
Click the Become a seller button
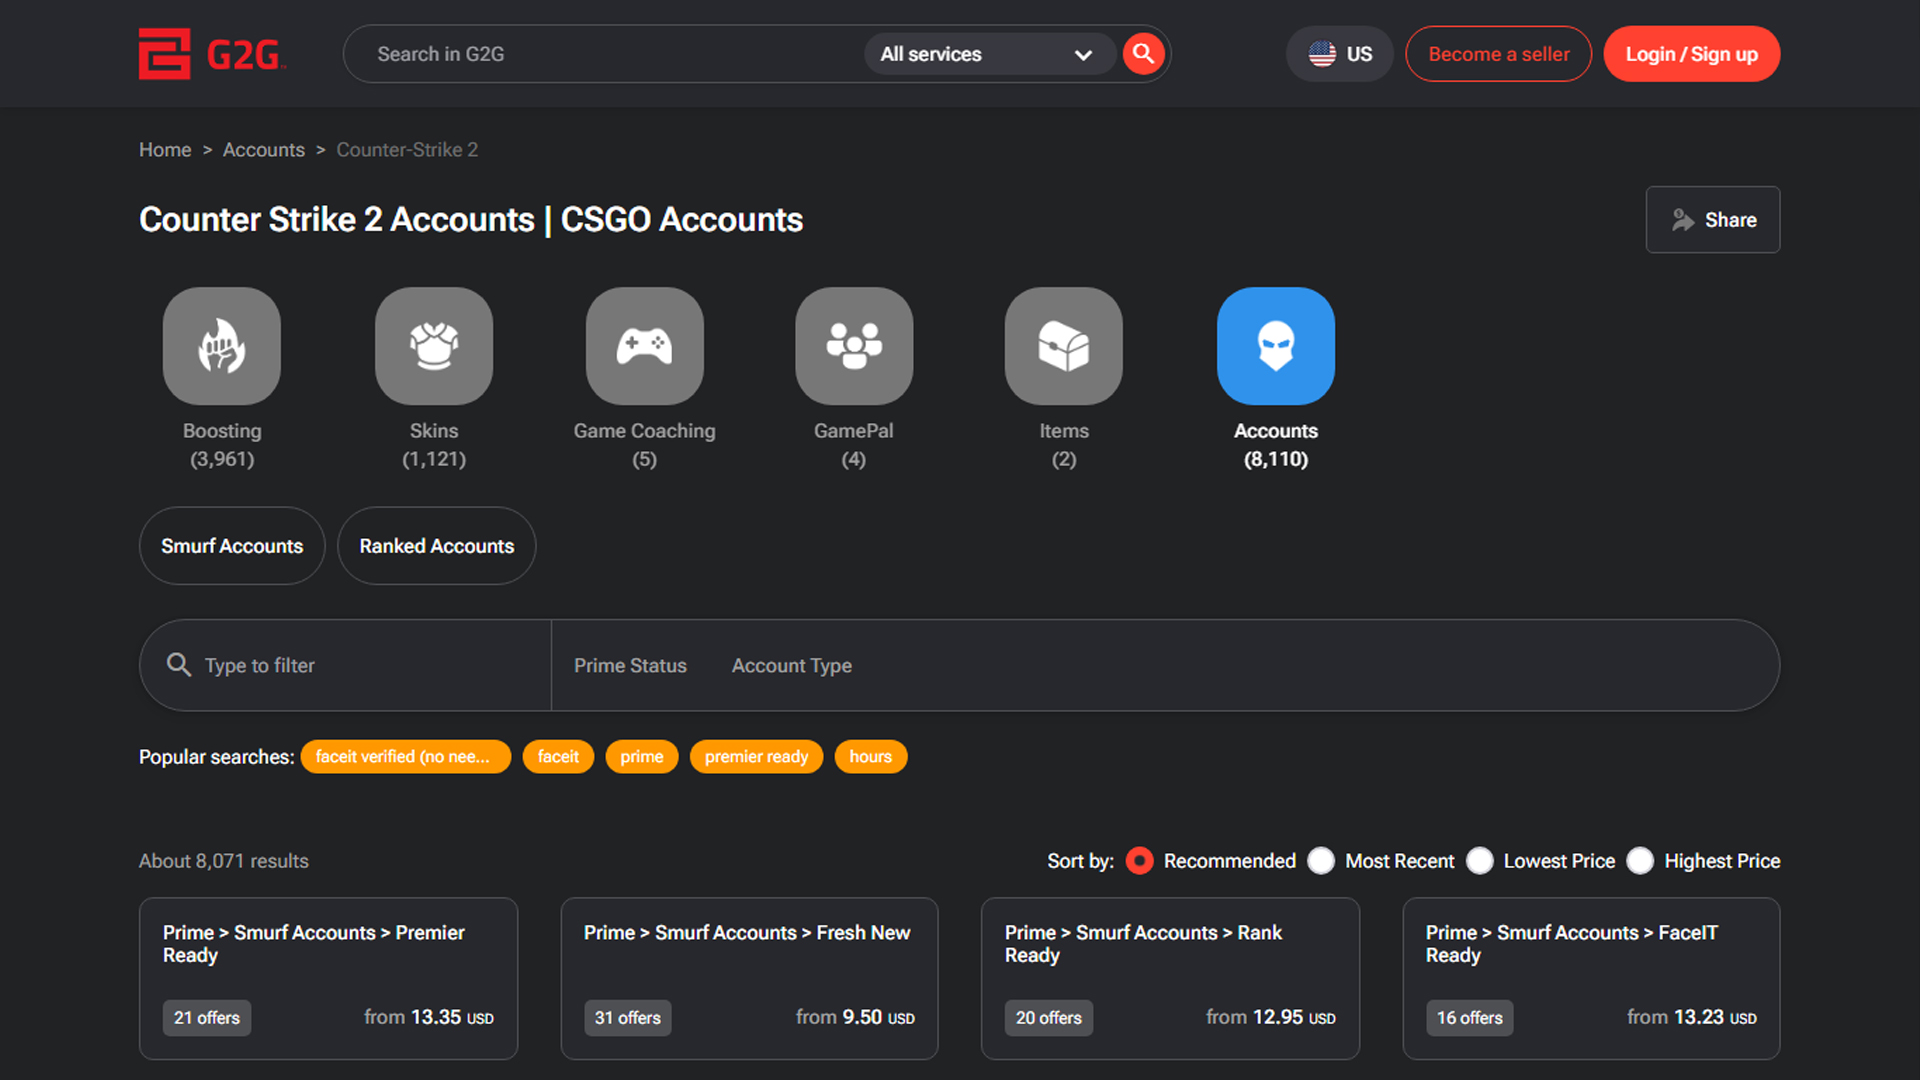click(x=1498, y=54)
